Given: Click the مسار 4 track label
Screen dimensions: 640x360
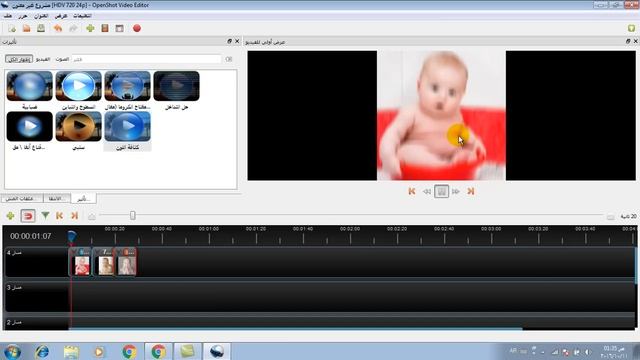Looking at the screenshot, I should click(14, 253).
